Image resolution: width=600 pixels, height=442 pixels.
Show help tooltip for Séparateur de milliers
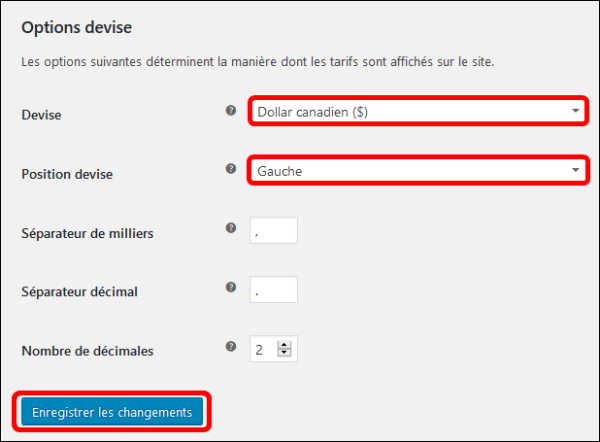pyautogui.click(x=231, y=228)
